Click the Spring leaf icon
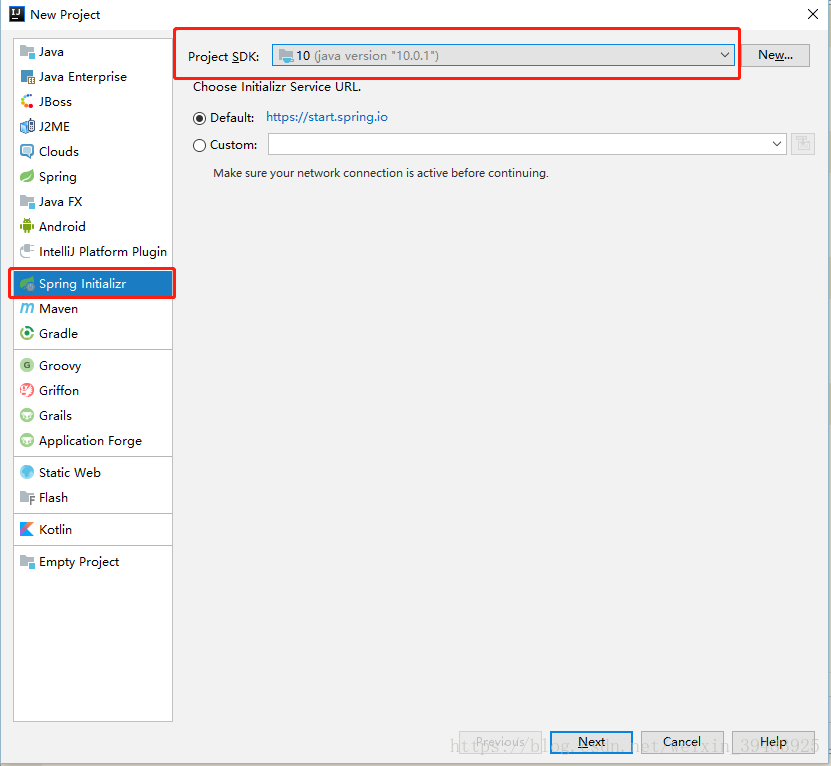The width and height of the screenshot is (831, 766). click(x=27, y=176)
